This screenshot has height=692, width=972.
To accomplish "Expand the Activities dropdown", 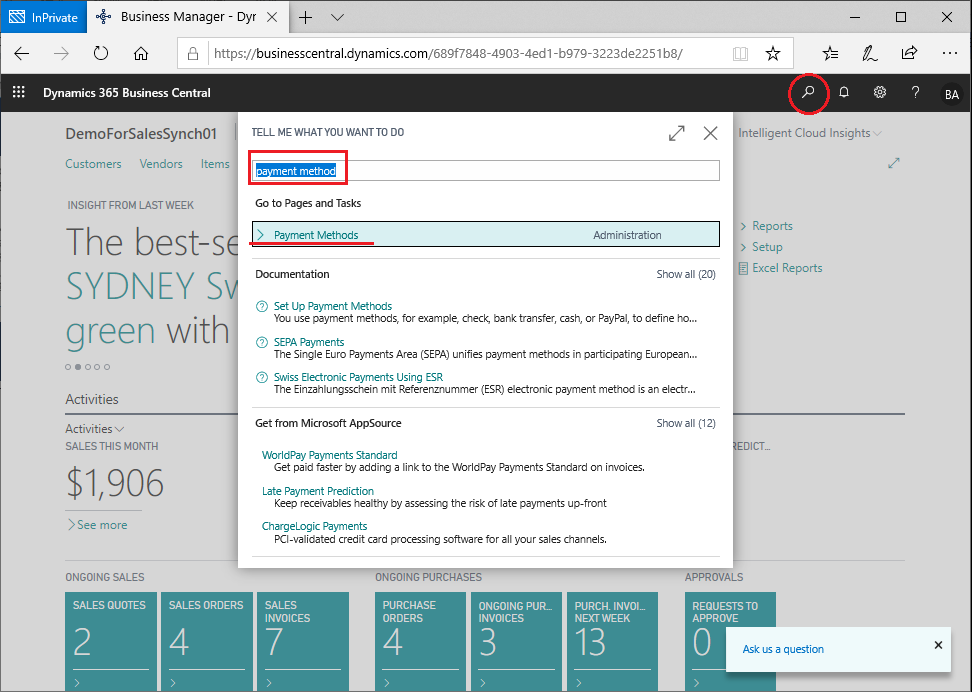I will pos(95,428).
